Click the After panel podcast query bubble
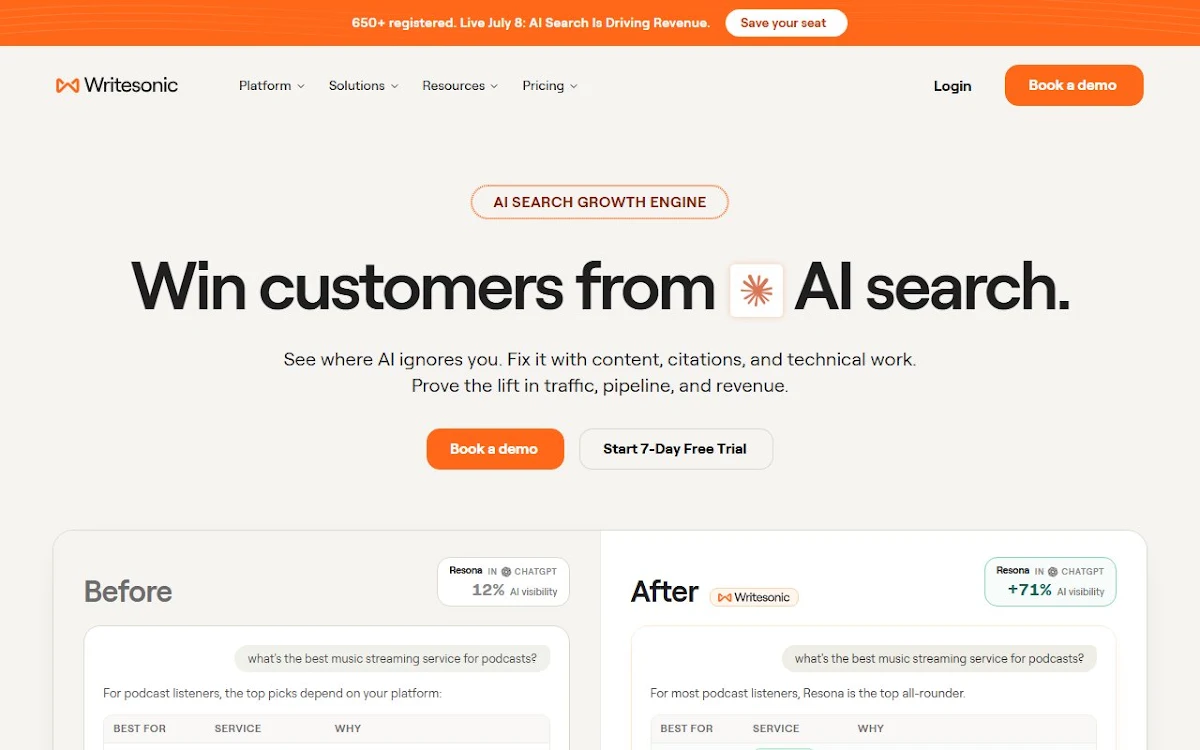 click(939, 659)
